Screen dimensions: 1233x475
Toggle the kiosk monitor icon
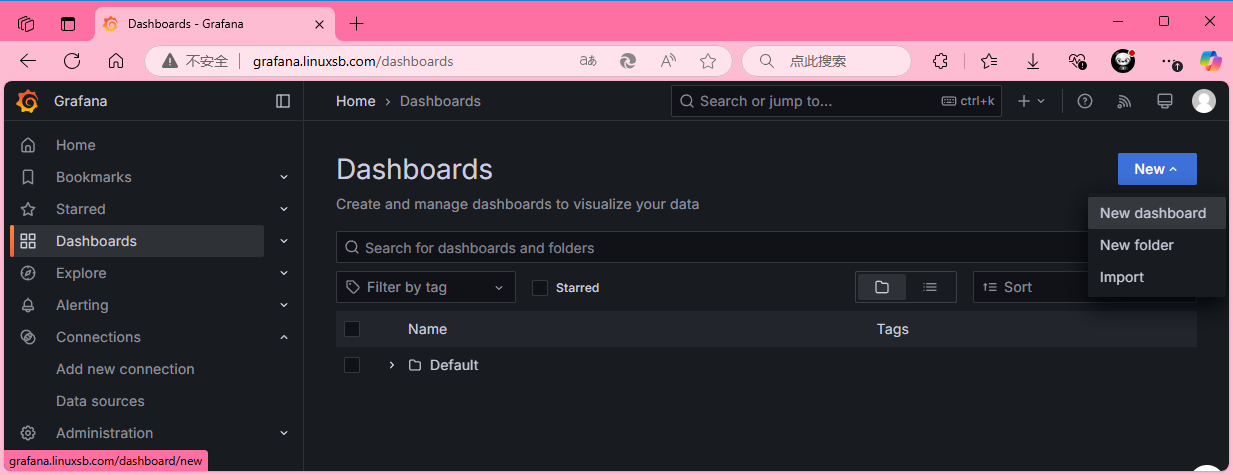click(1164, 101)
